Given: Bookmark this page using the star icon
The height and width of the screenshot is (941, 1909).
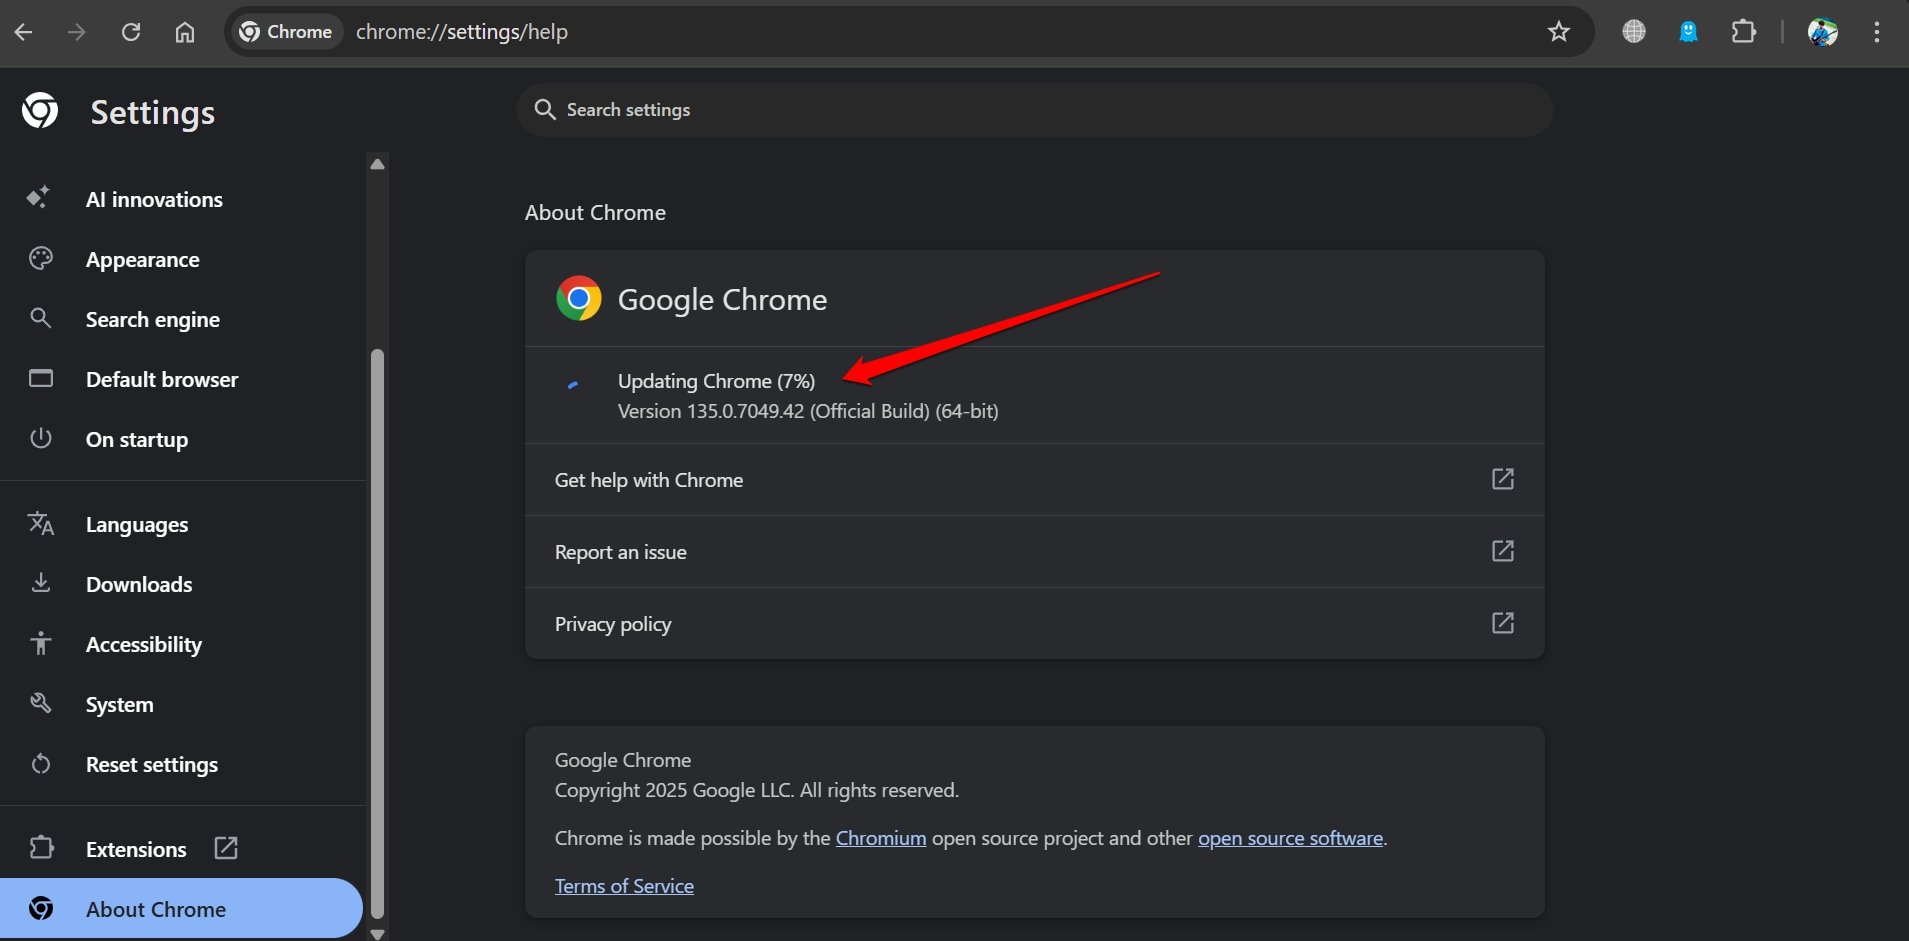Looking at the screenshot, I should [1557, 31].
